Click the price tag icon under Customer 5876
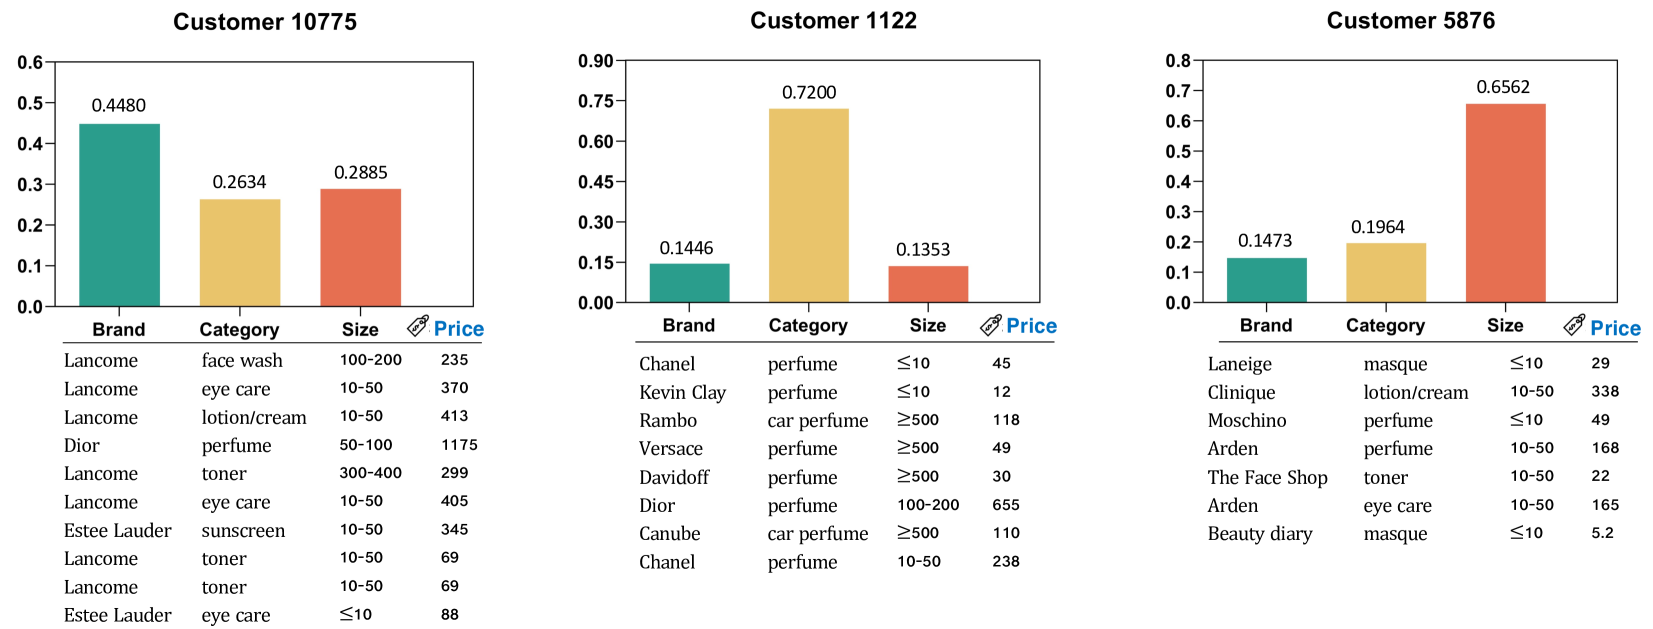Viewport: 1653px width, 629px height. coord(1574,324)
